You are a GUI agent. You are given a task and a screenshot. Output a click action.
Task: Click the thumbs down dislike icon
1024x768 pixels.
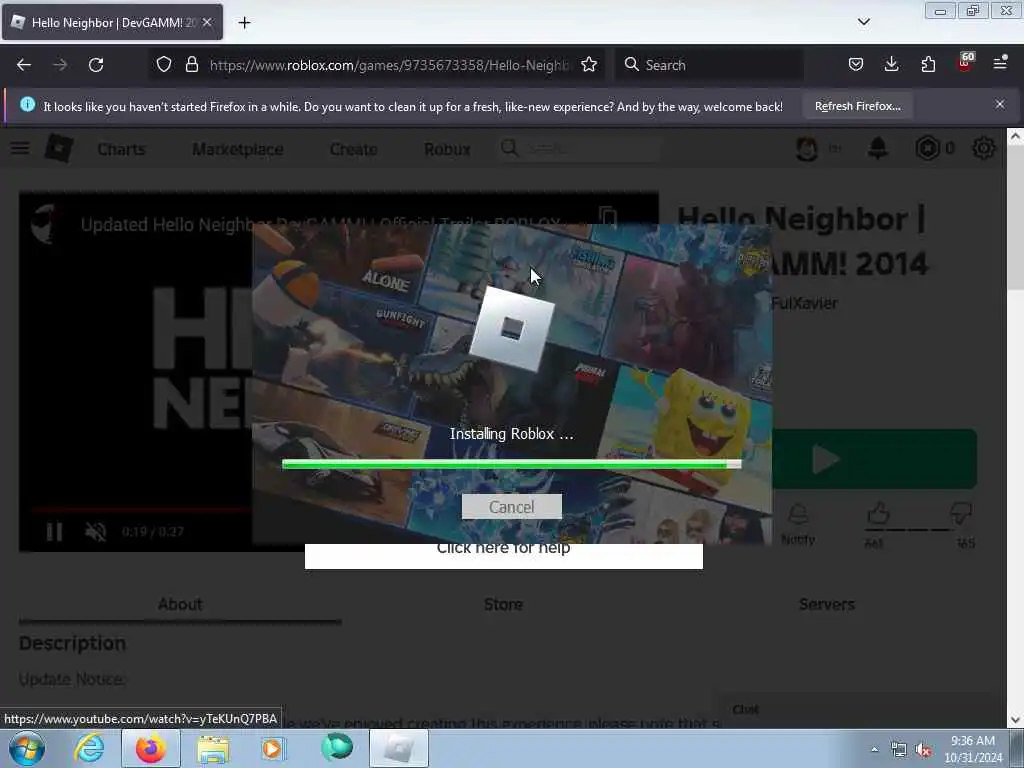pos(961,514)
